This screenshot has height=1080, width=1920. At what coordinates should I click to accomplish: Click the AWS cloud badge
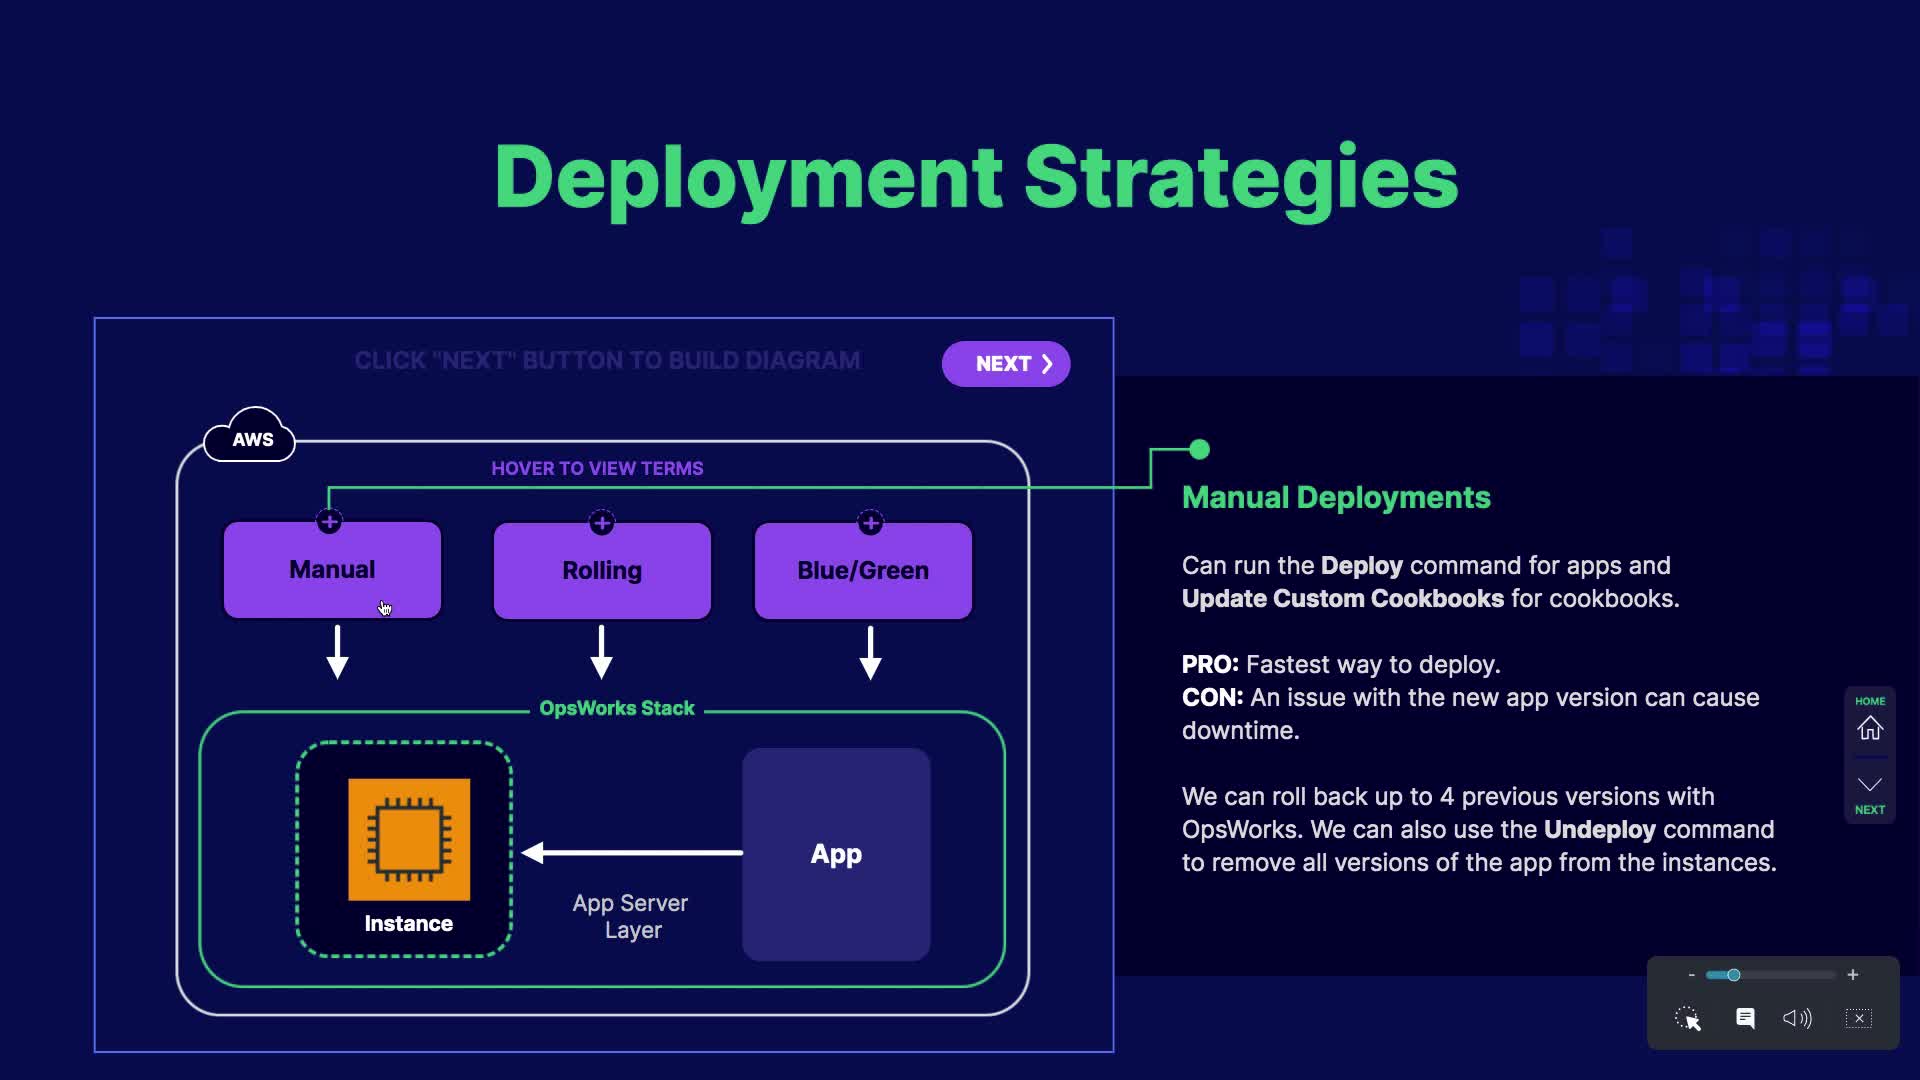coord(251,438)
